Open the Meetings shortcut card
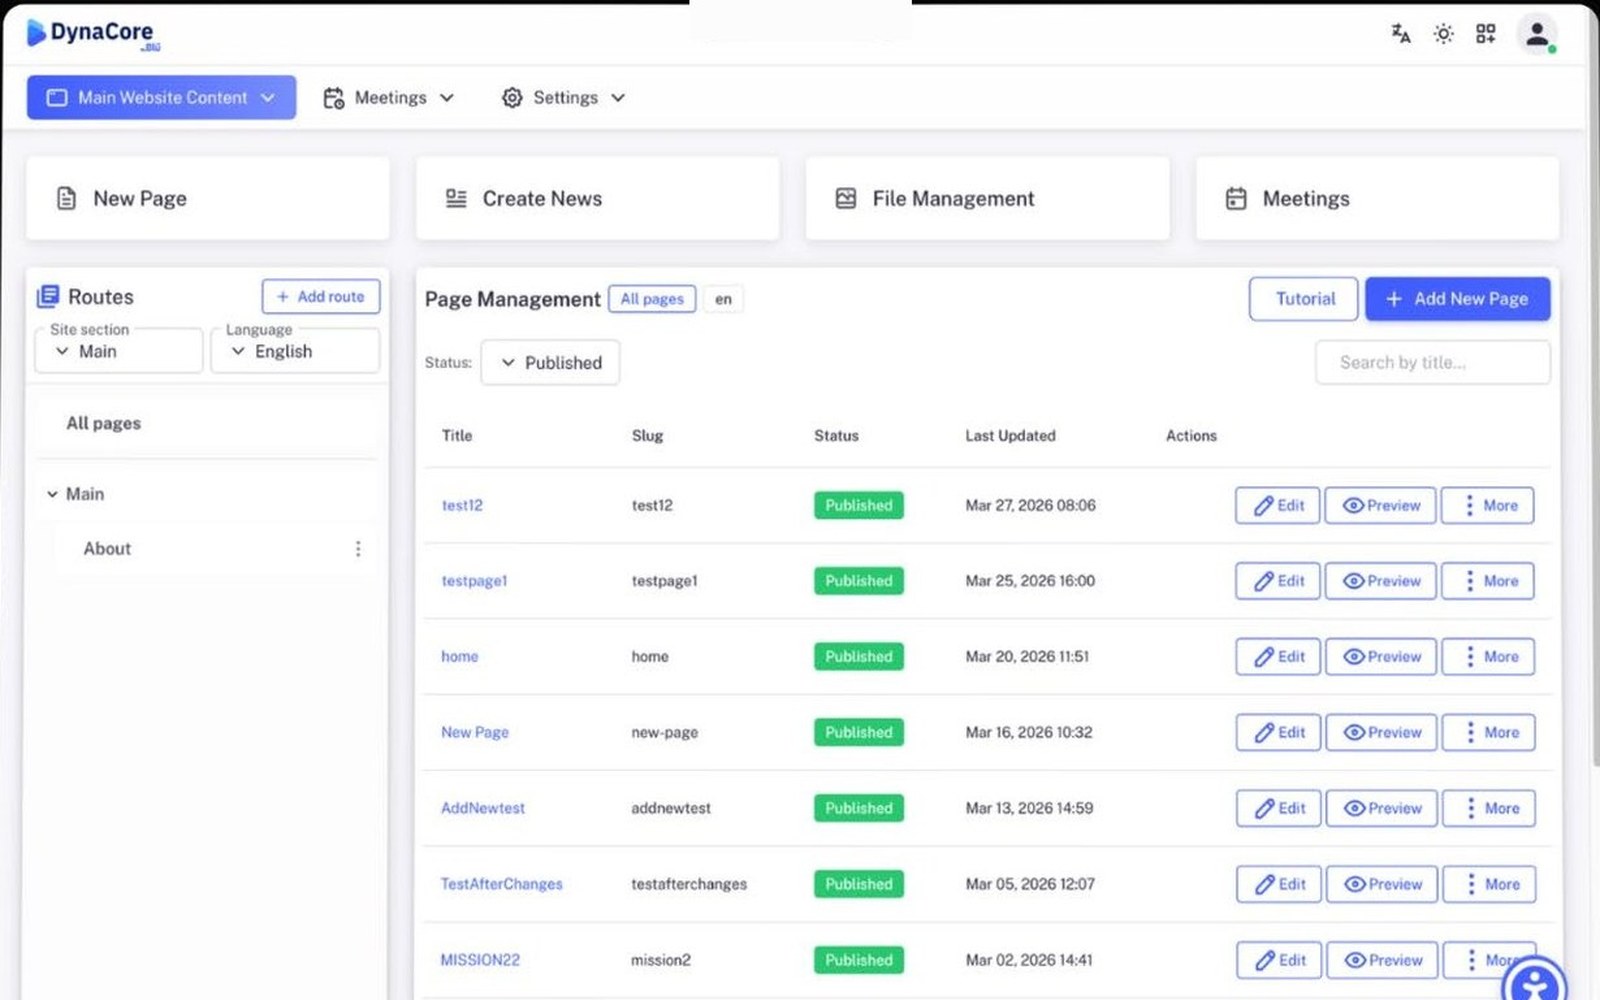Viewport: 1600px width, 1000px height. (x=1378, y=198)
